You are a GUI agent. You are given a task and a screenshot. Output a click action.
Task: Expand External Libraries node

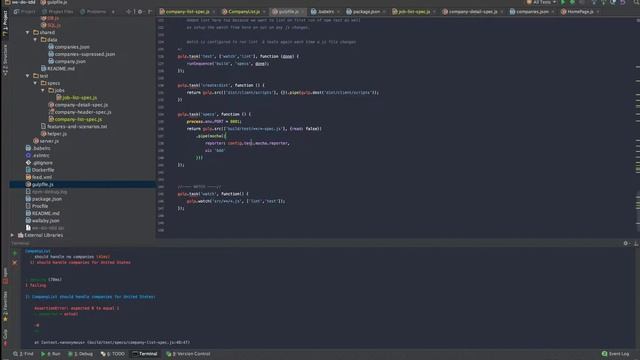pyautogui.click(x=12, y=235)
